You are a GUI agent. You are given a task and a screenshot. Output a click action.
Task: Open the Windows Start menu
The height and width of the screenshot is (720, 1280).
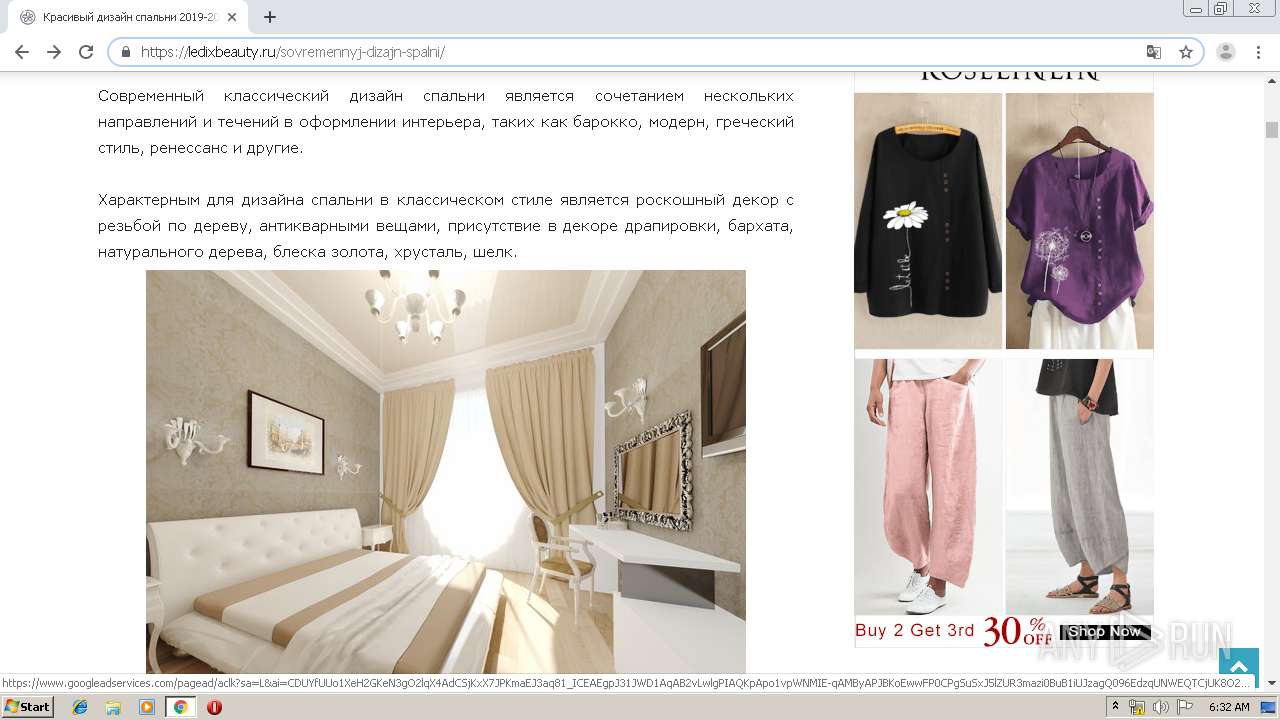[x=28, y=706]
